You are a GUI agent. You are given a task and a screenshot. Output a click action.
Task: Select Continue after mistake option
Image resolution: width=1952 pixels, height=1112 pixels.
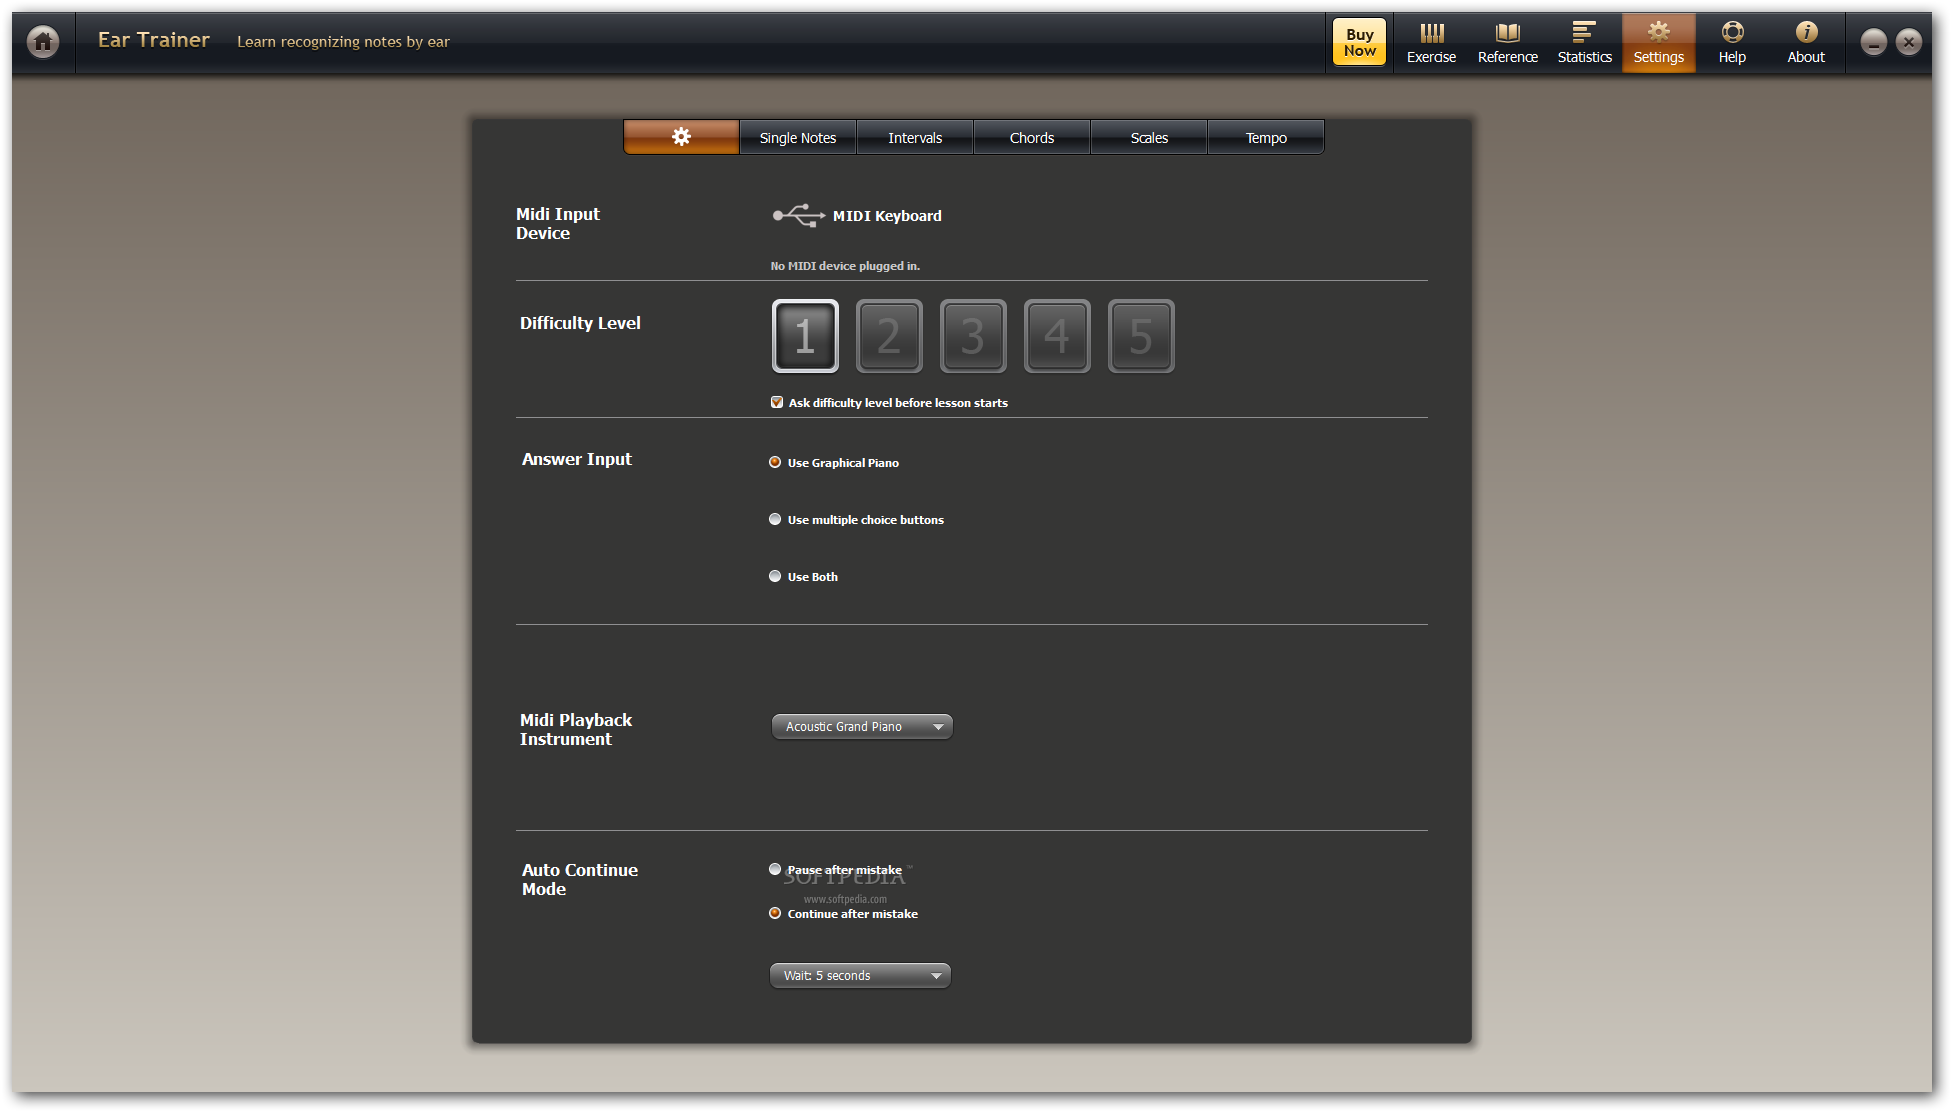pyautogui.click(x=775, y=913)
